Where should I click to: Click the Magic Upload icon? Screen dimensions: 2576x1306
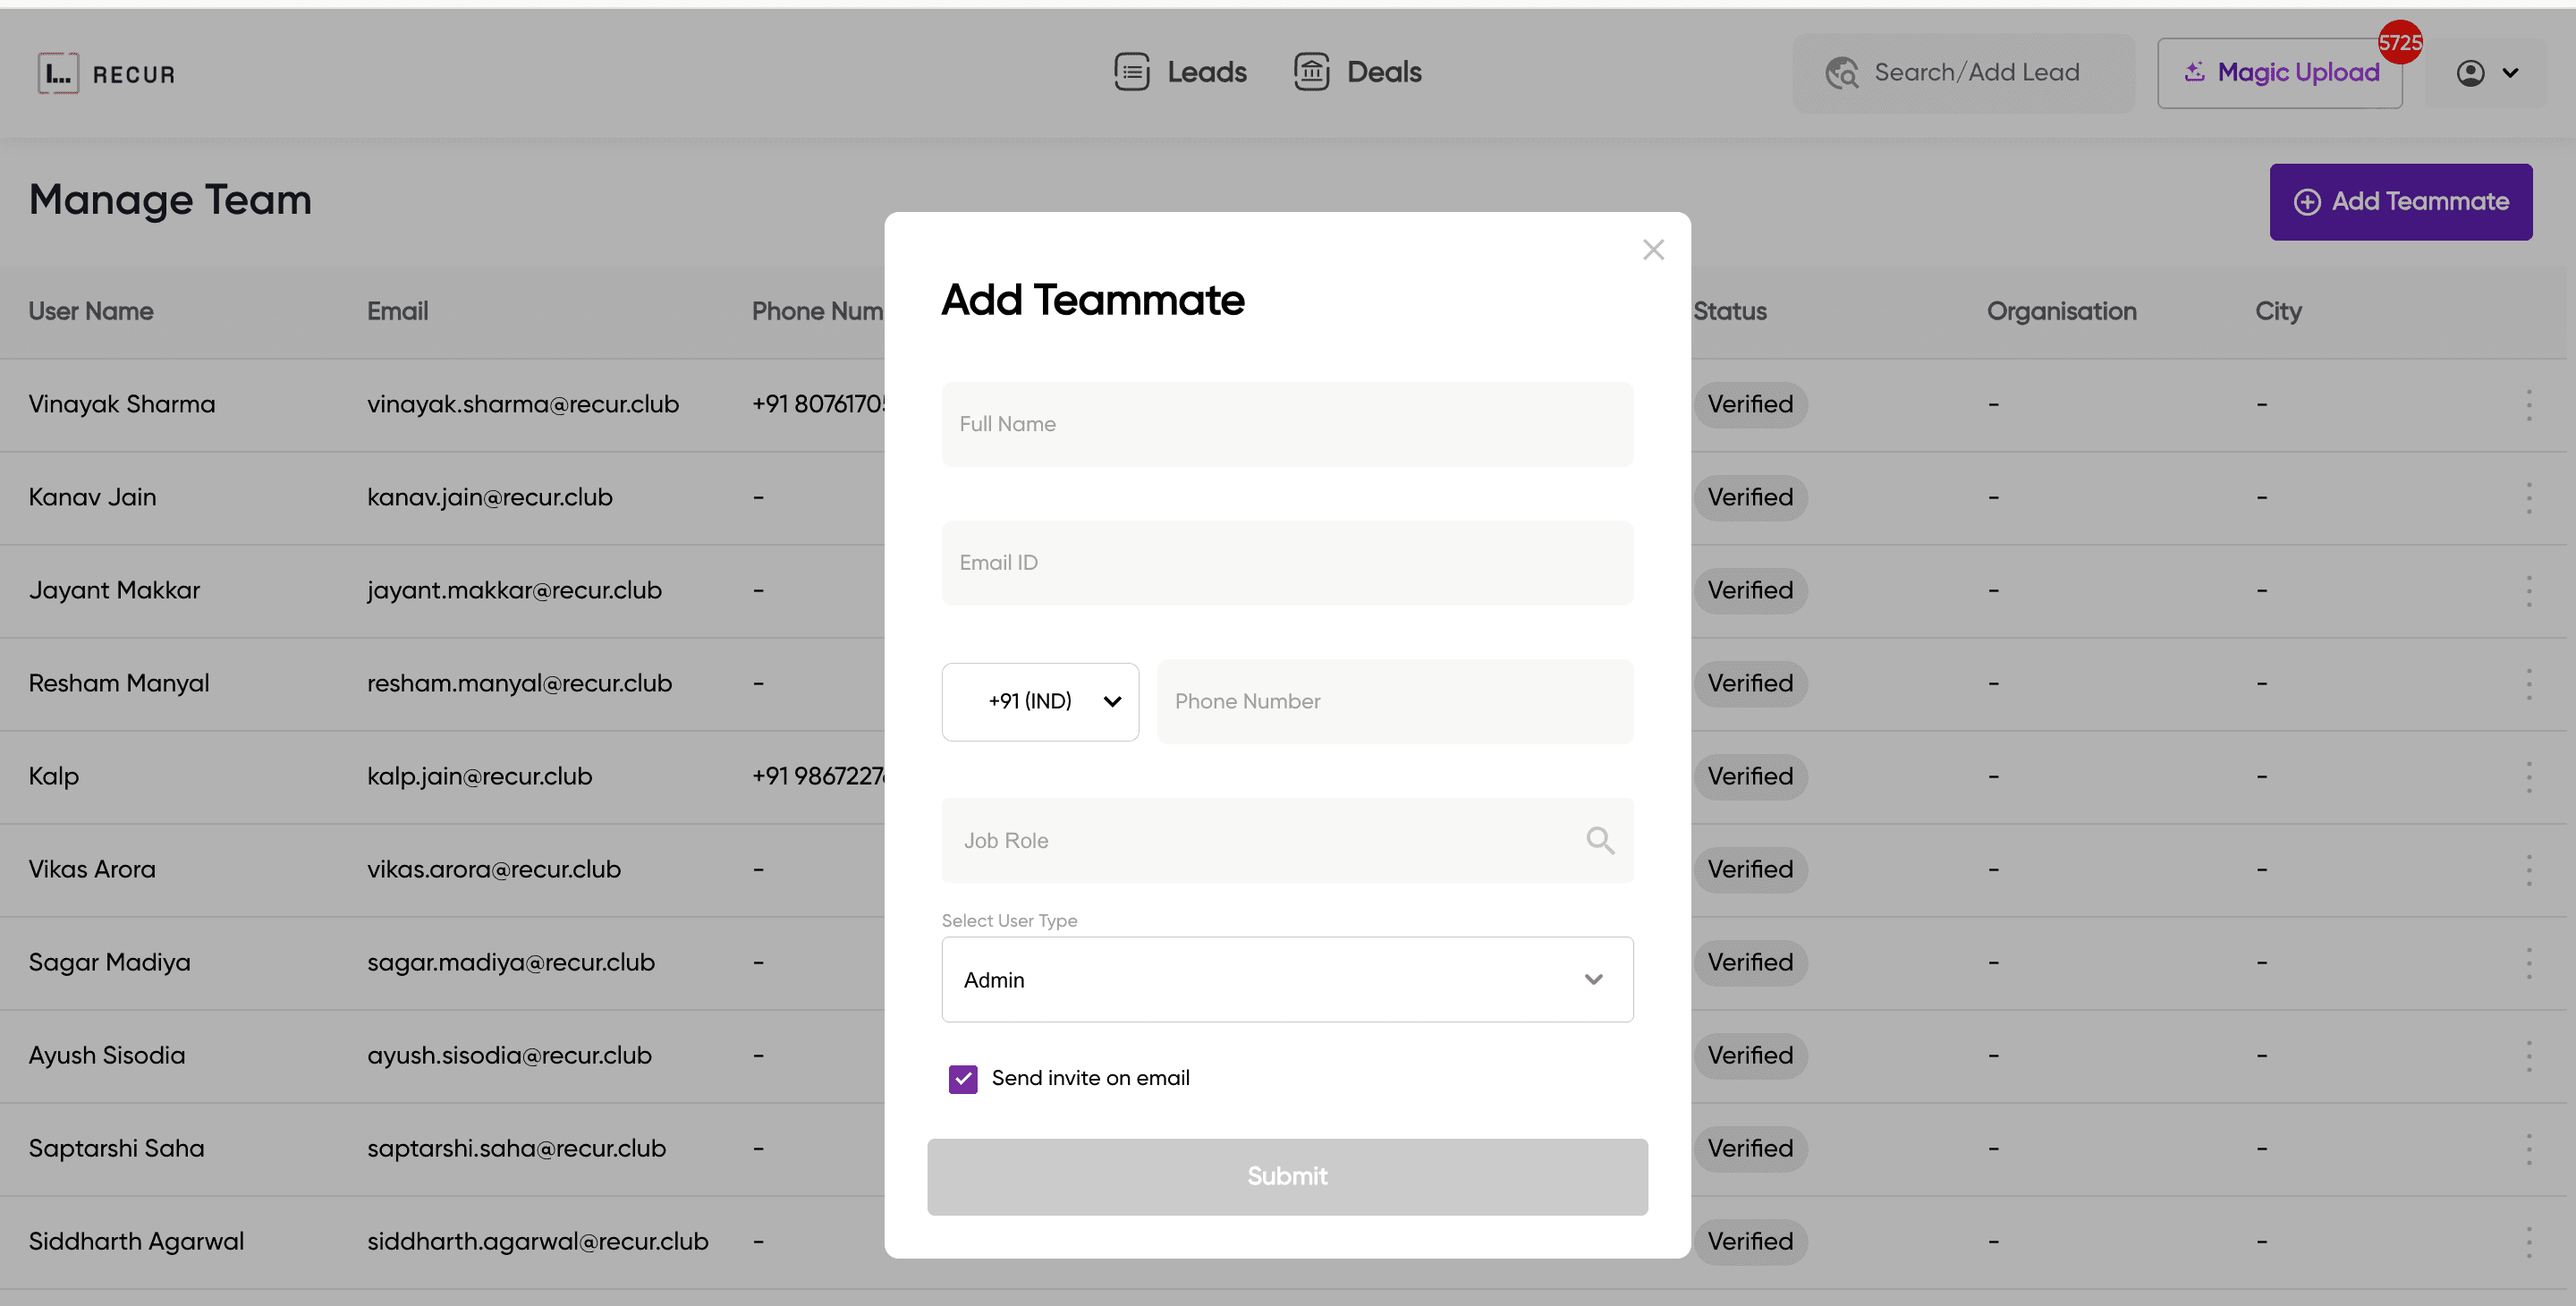coord(2196,71)
